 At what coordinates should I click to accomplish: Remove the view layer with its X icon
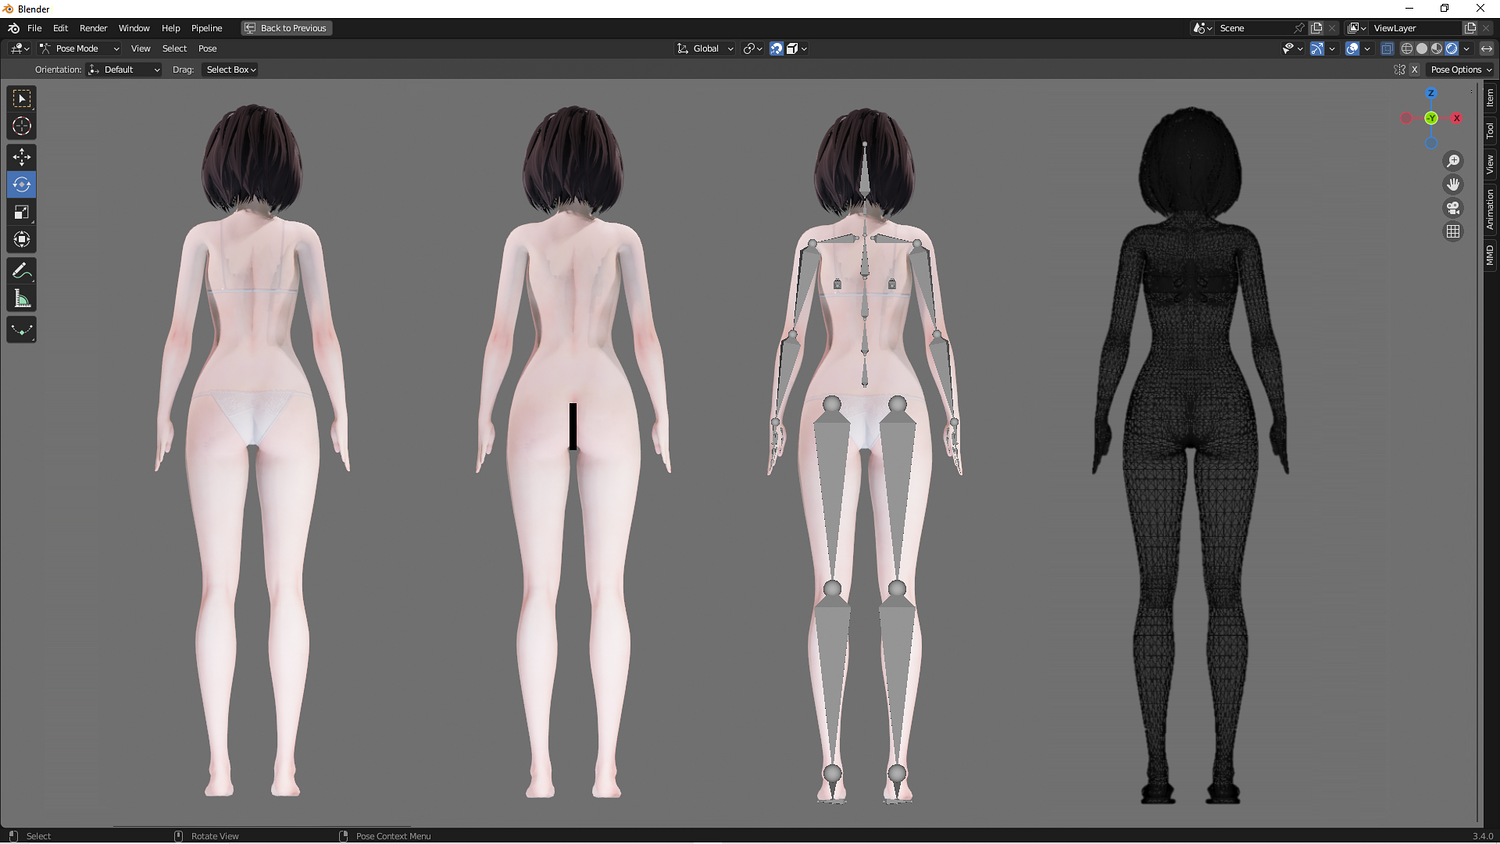coord(1486,28)
